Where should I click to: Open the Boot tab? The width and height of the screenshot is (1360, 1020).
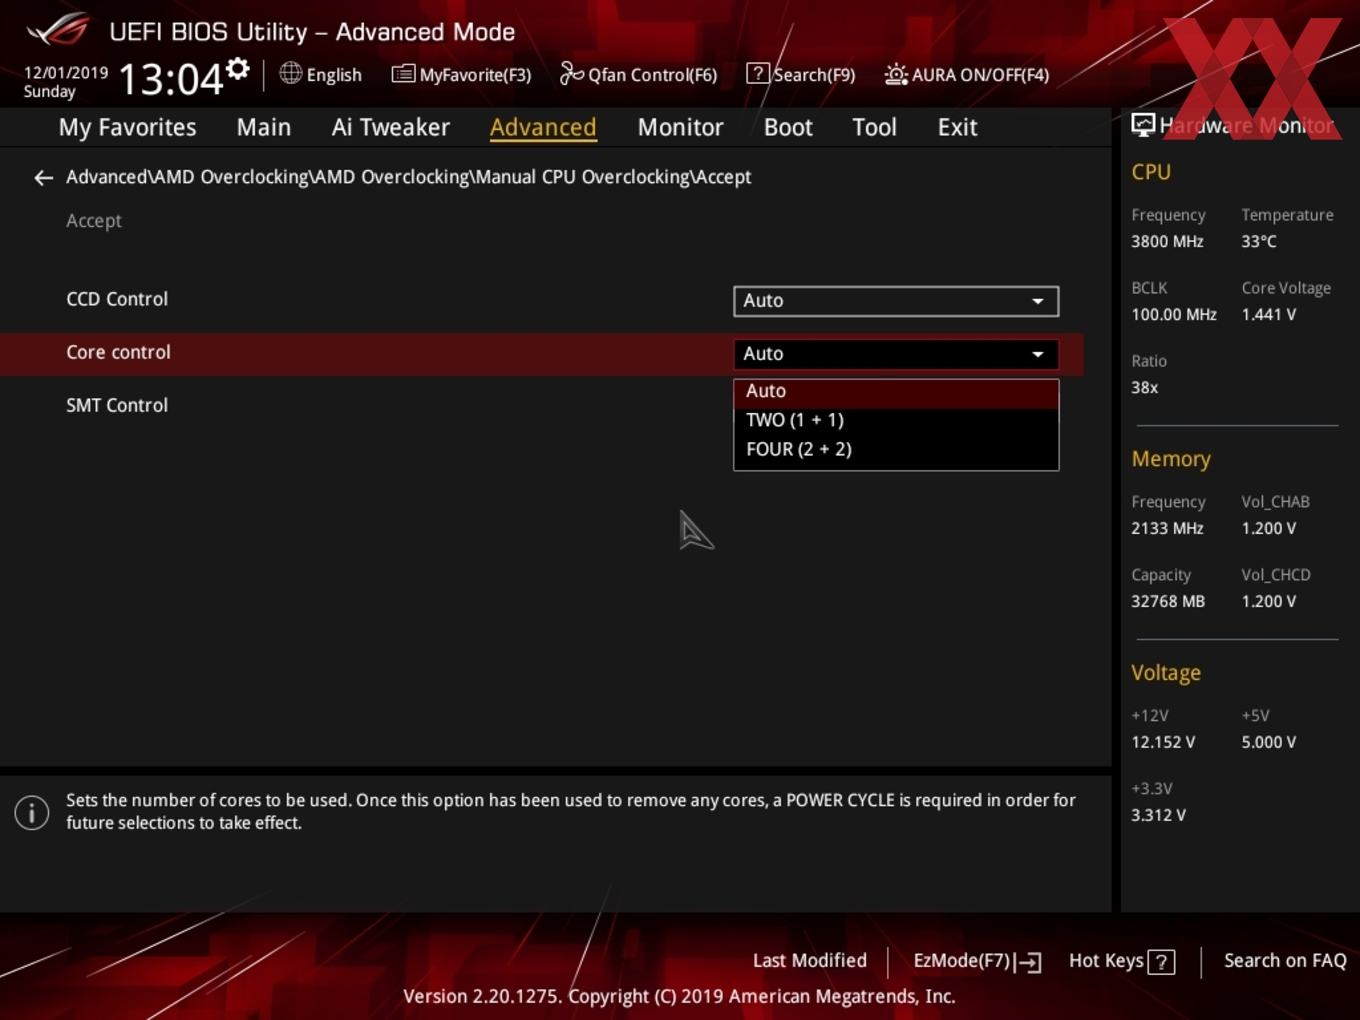point(788,127)
